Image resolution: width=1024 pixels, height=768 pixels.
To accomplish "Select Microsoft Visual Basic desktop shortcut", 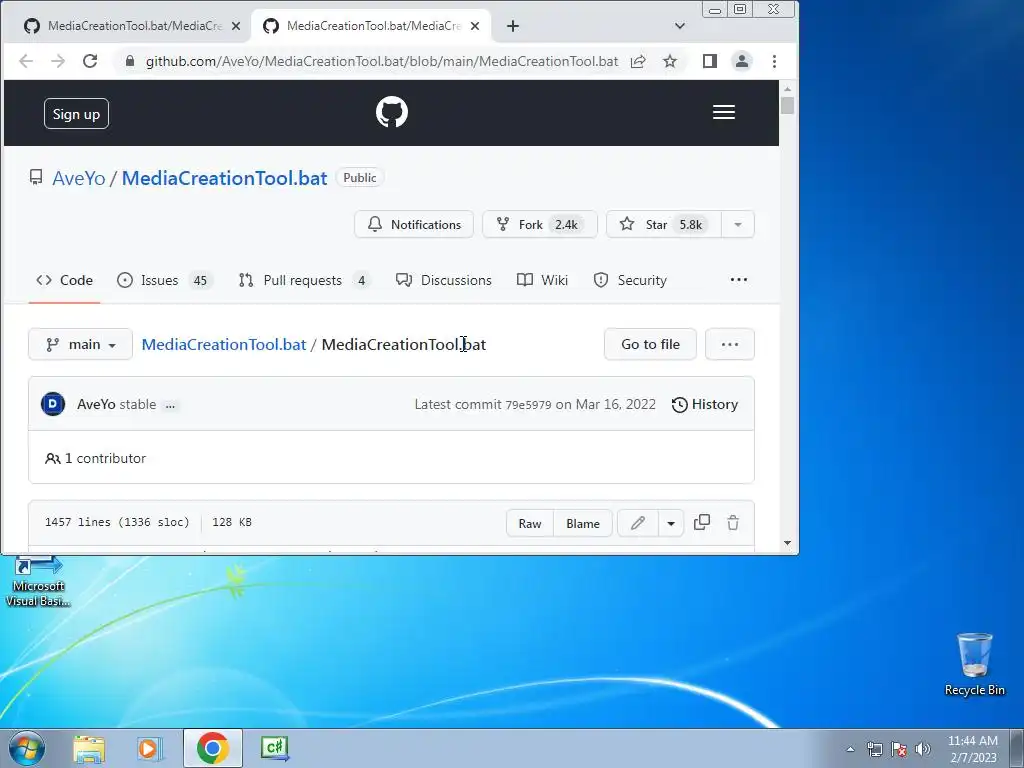I will click(x=38, y=583).
